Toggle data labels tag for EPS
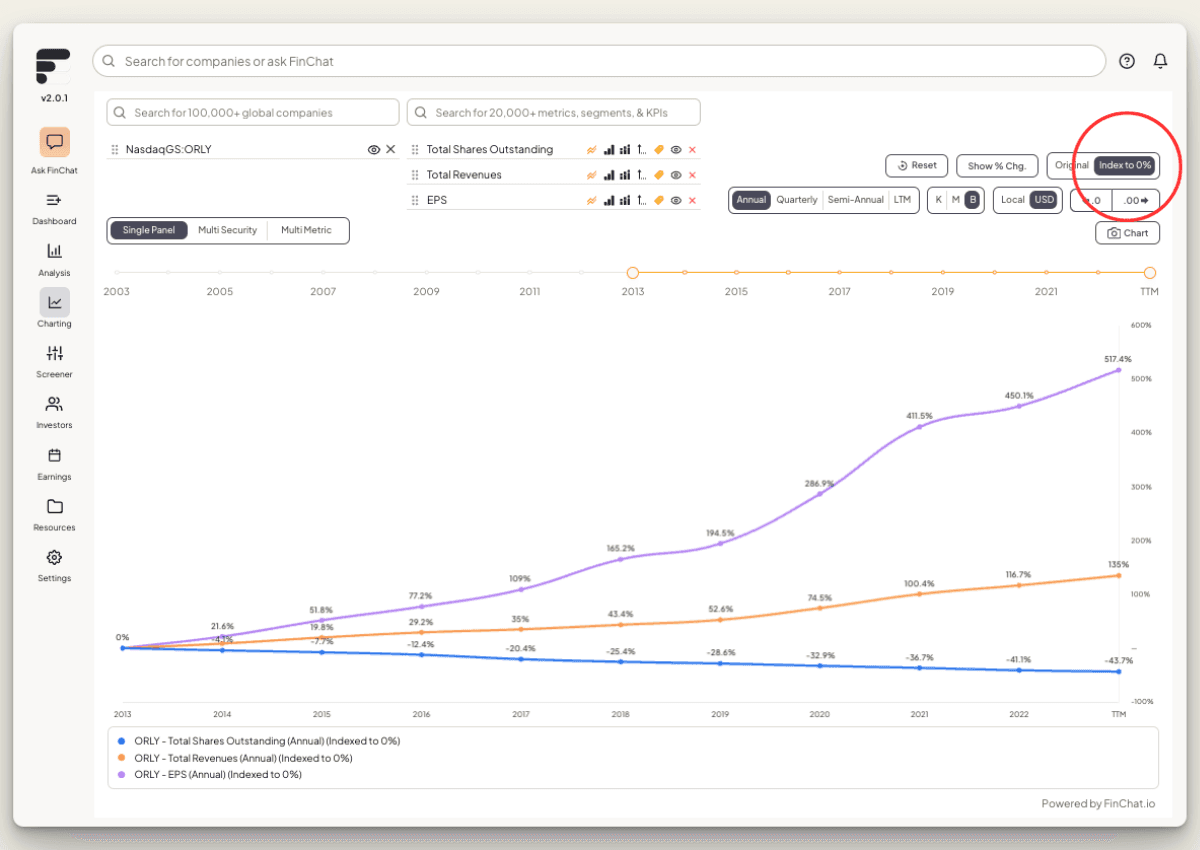 pos(659,200)
